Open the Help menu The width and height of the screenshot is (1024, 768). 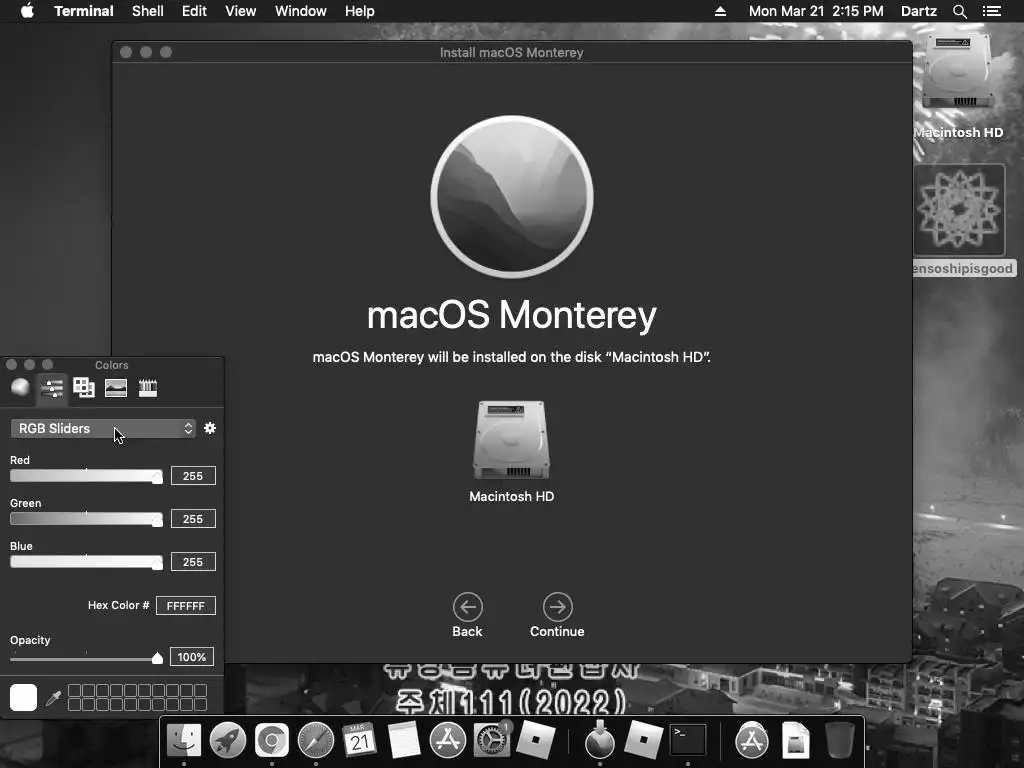(359, 11)
